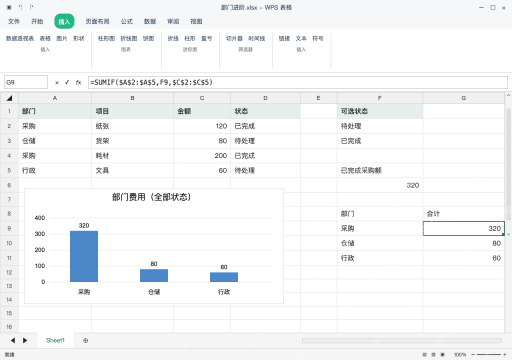
Task: Insert a 折线图 line chart
Action: (x=129, y=39)
